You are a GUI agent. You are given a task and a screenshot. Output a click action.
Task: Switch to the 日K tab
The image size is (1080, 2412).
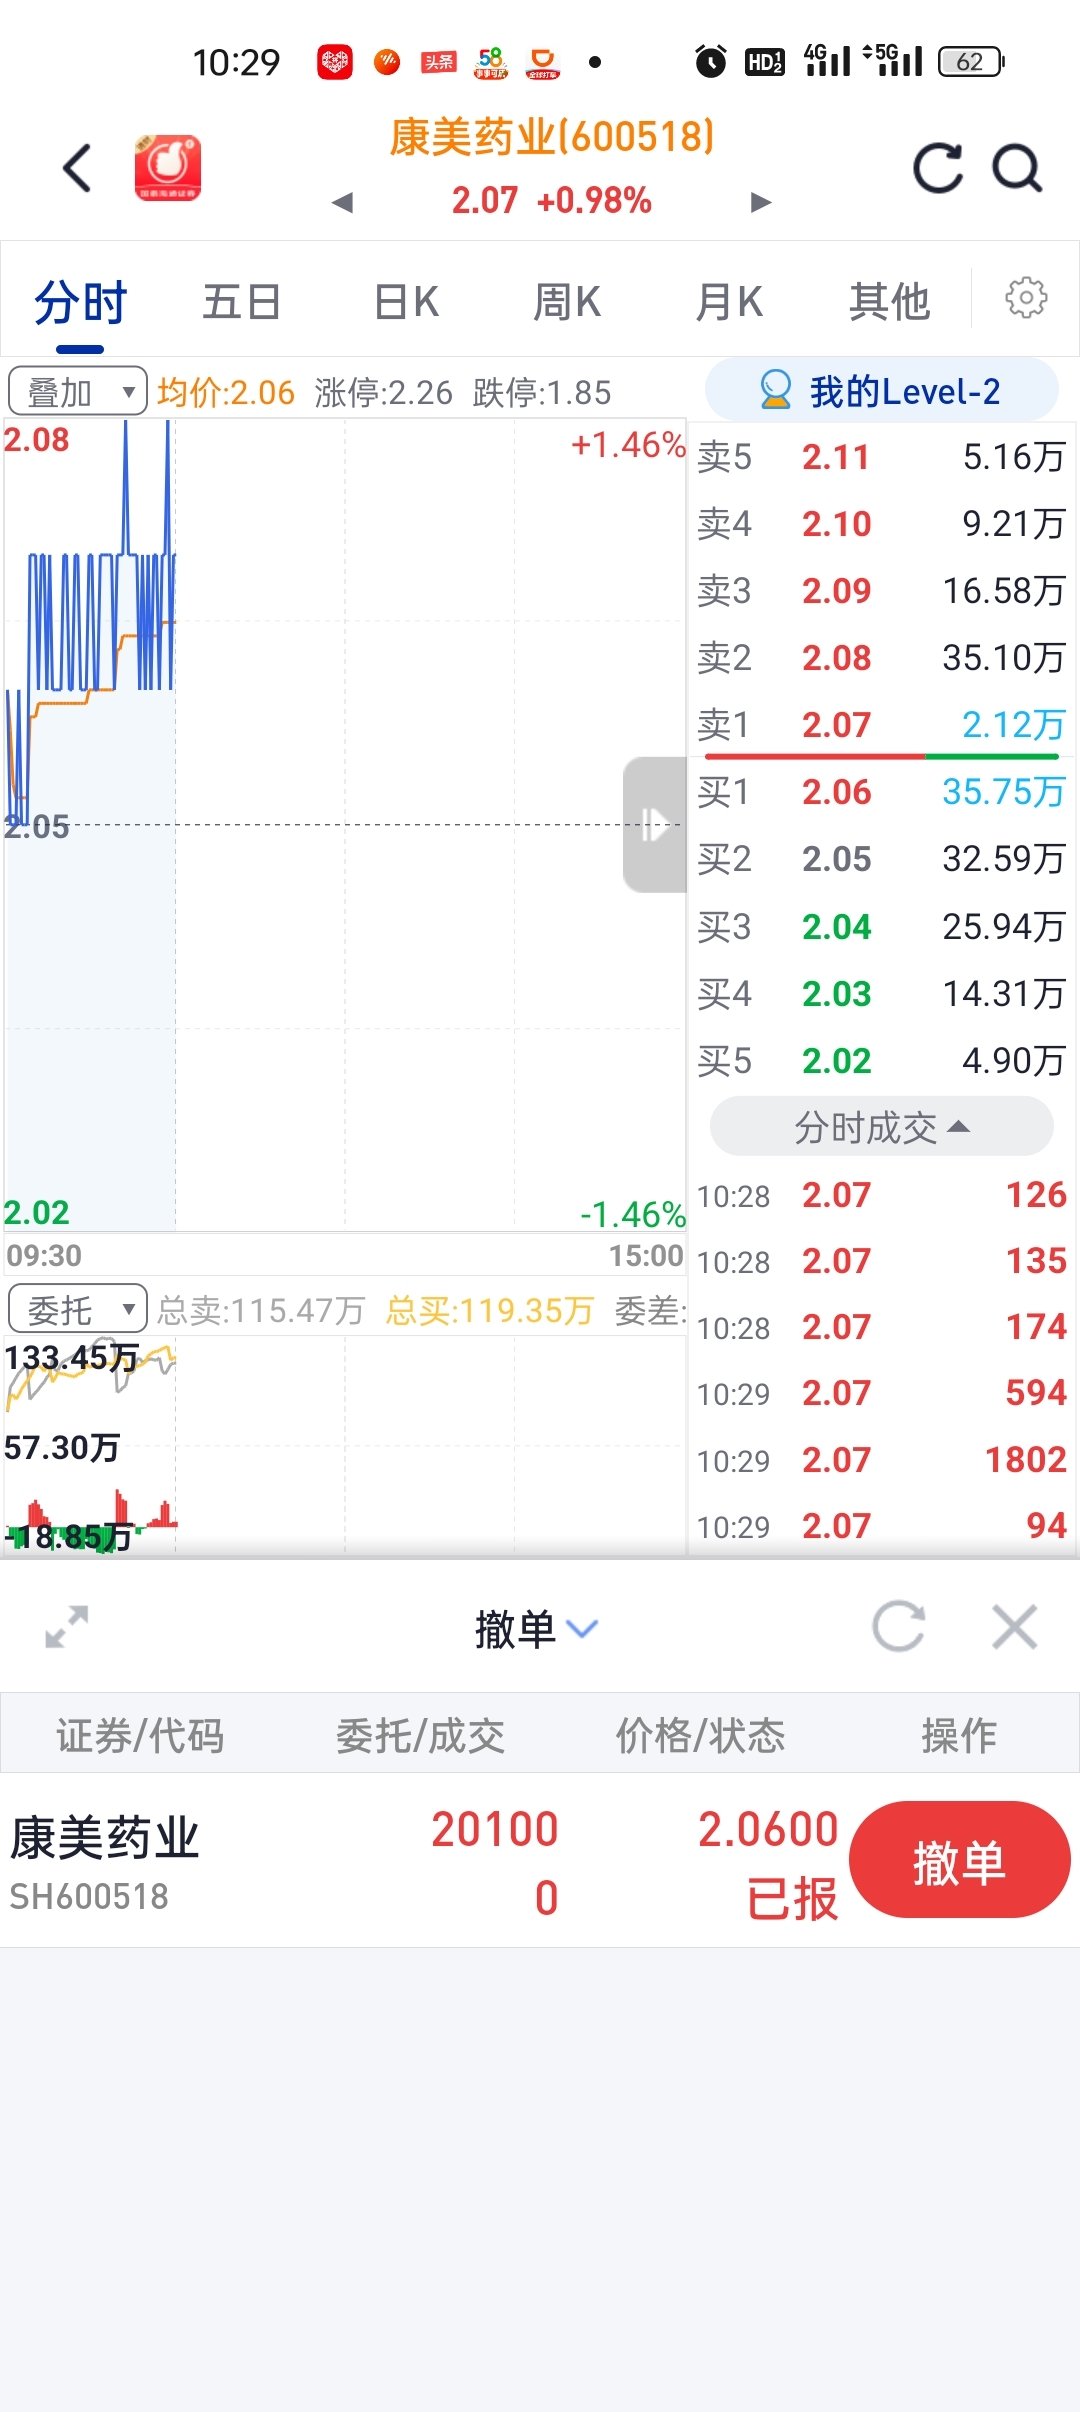click(406, 301)
